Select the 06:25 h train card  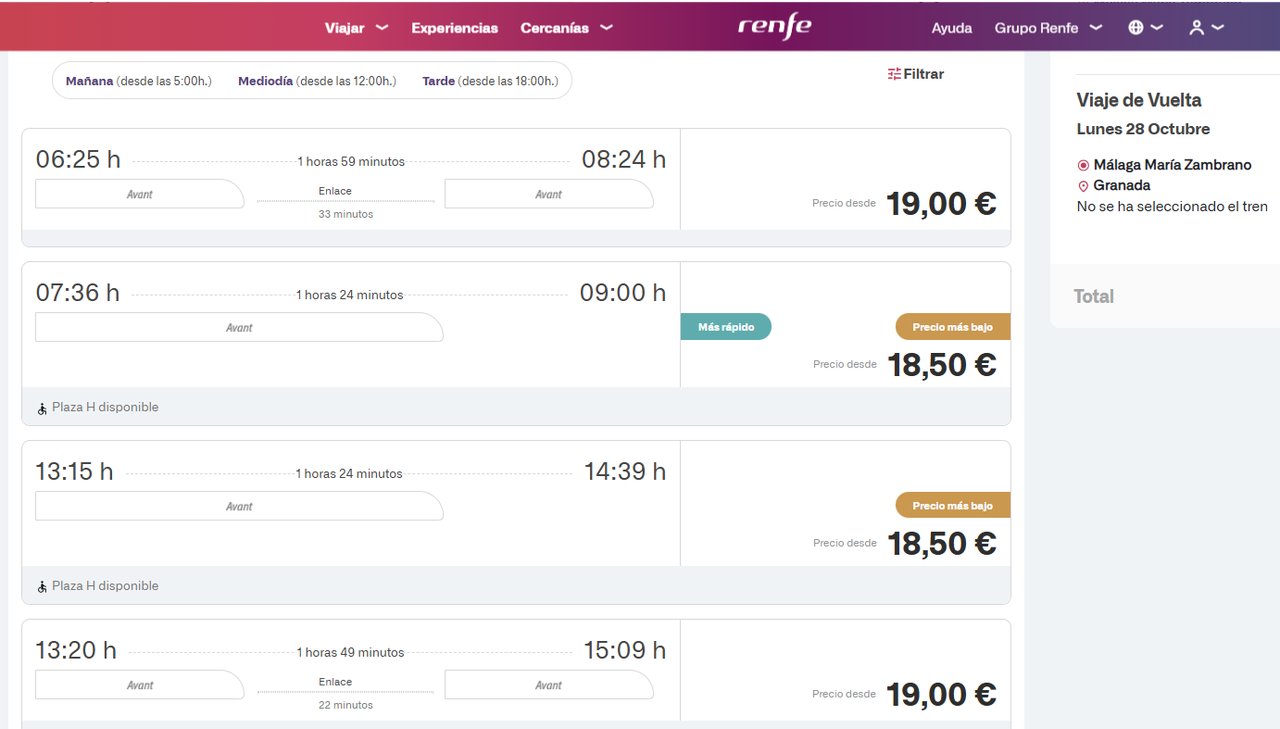[516, 187]
